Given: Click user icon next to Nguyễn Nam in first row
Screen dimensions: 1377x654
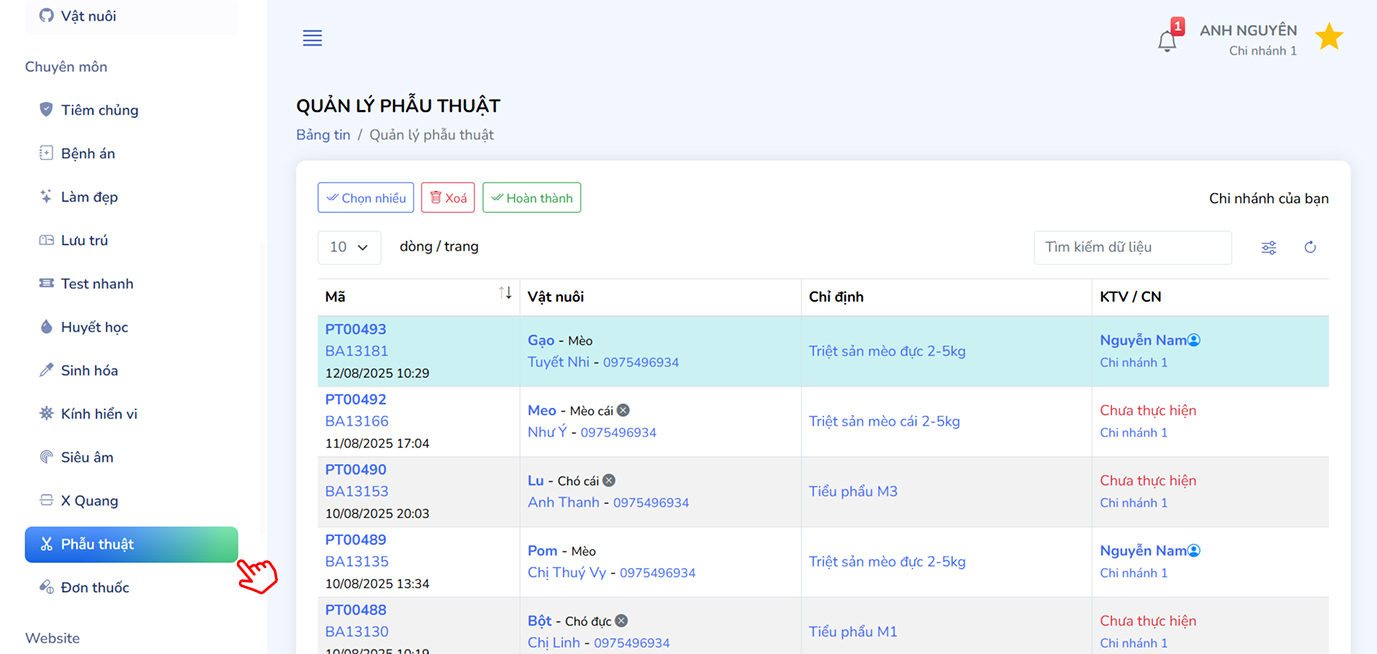Looking at the screenshot, I should (x=1194, y=340).
